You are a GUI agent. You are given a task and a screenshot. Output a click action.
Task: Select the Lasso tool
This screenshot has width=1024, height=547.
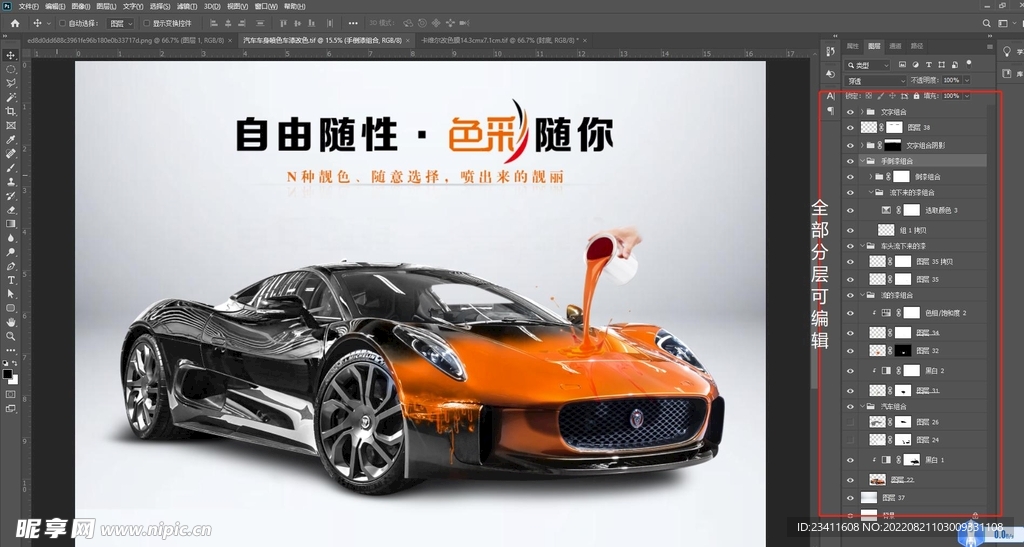[10, 83]
